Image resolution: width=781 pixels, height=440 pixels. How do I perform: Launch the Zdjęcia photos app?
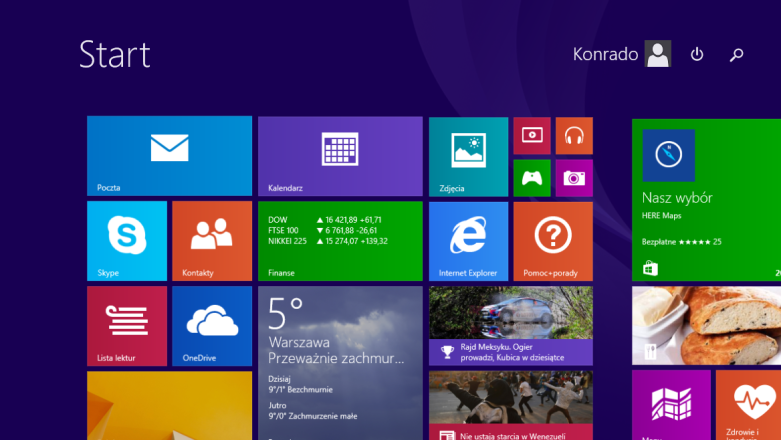[x=468, y=155]
